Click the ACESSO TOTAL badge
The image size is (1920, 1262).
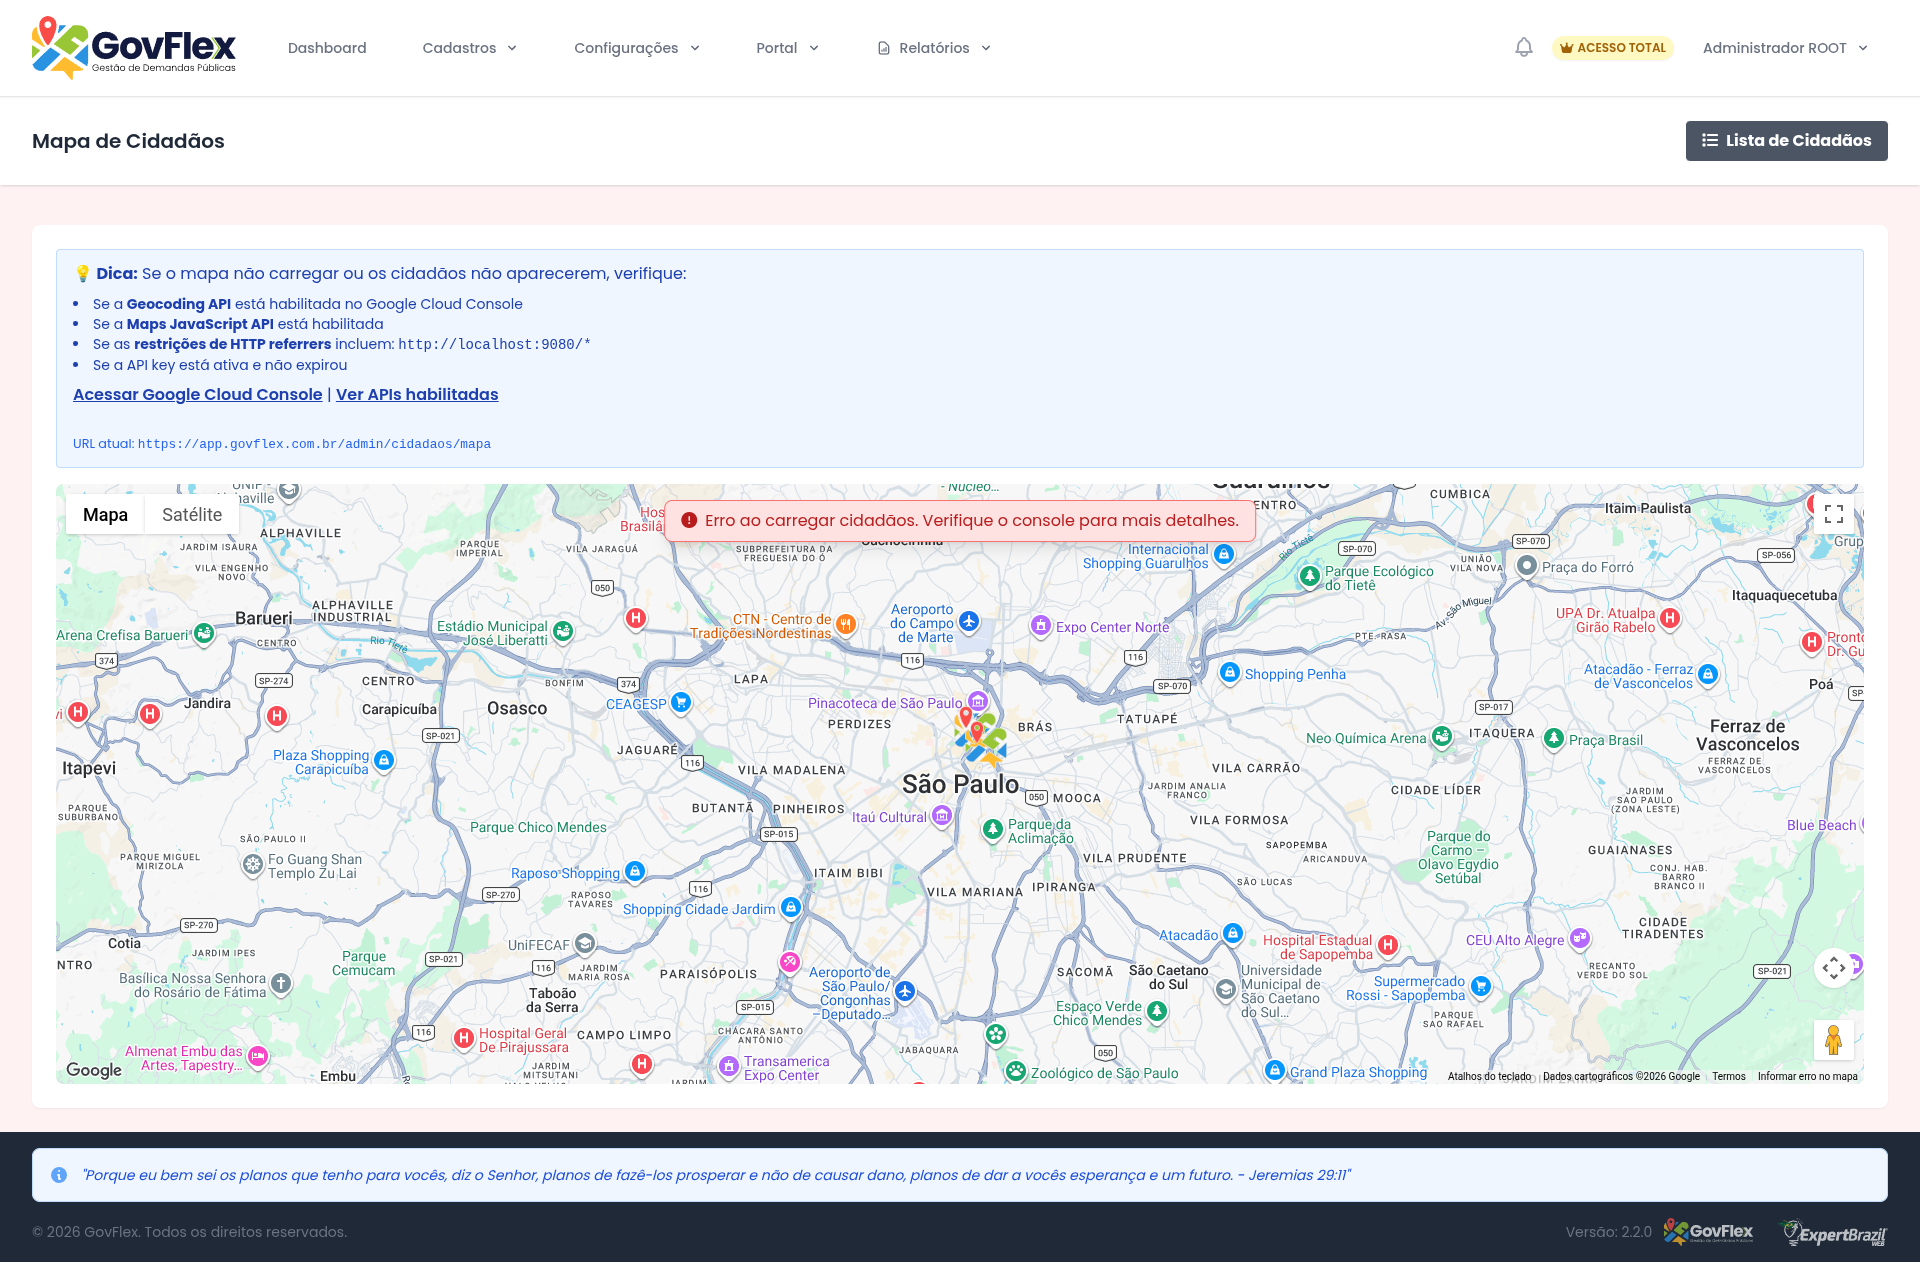coord(1612,48)
